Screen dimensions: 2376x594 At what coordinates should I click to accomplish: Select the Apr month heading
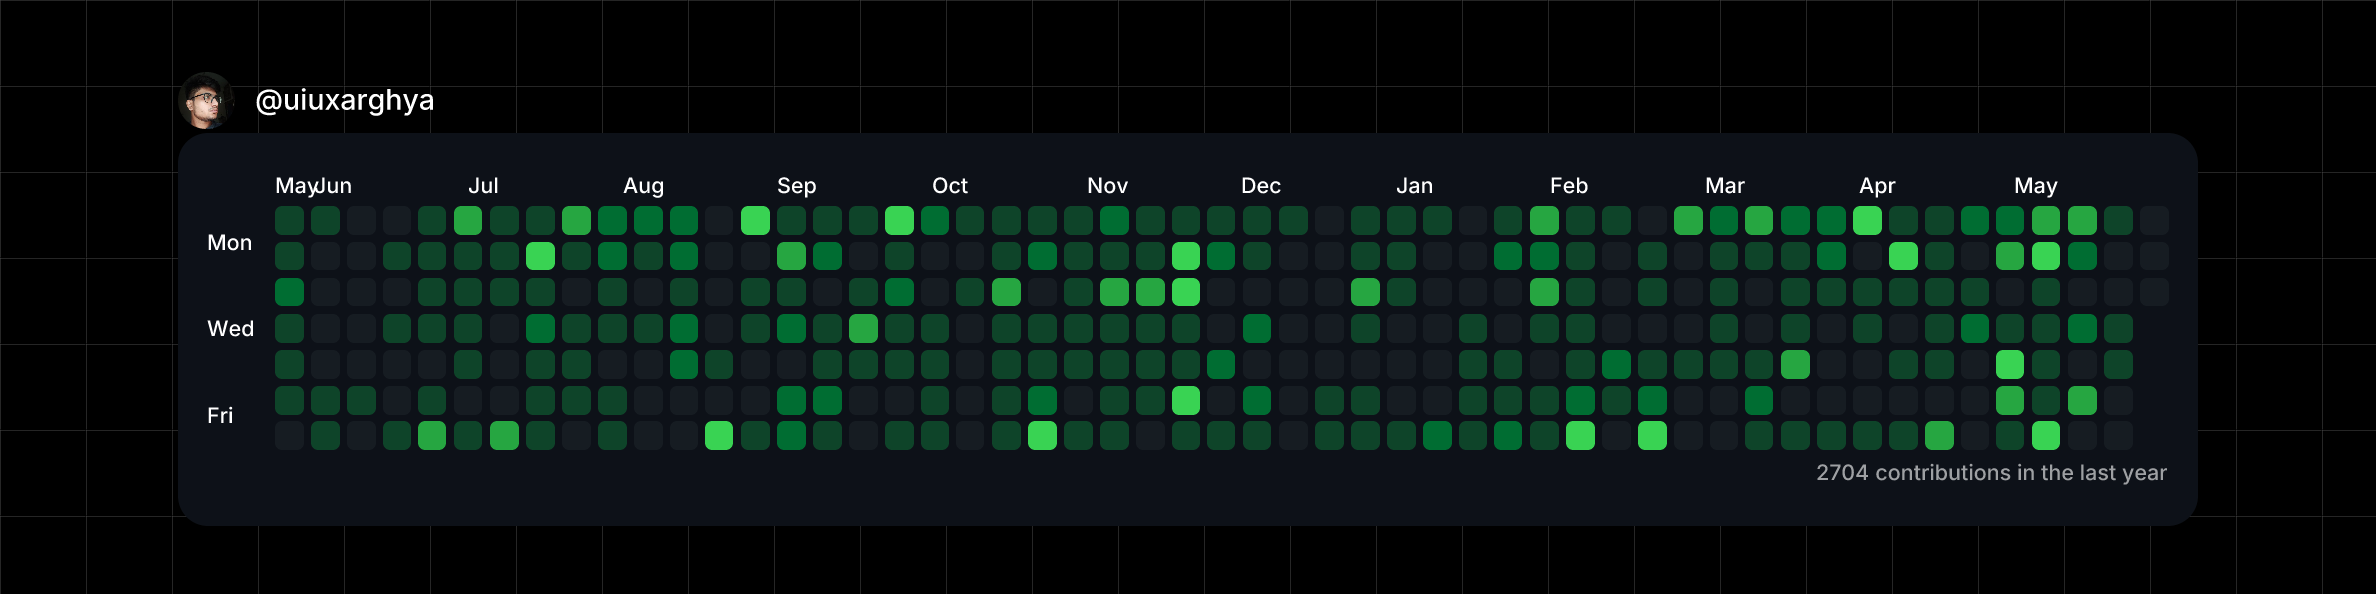(x=1877, y=186)
